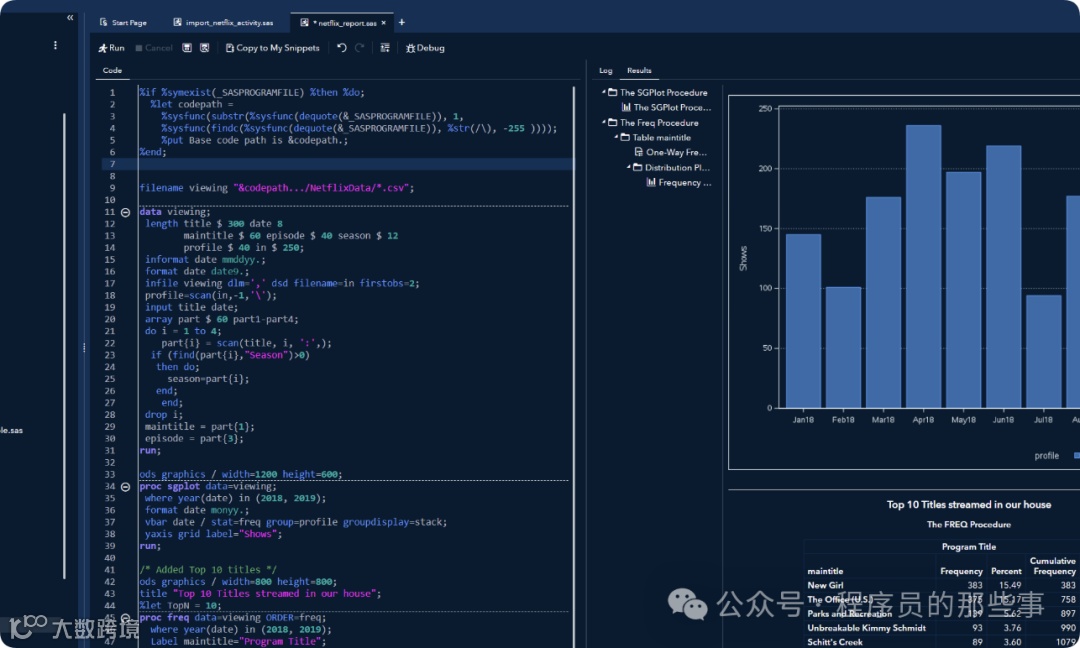Click the Start Page tab icon

[103, 22]
